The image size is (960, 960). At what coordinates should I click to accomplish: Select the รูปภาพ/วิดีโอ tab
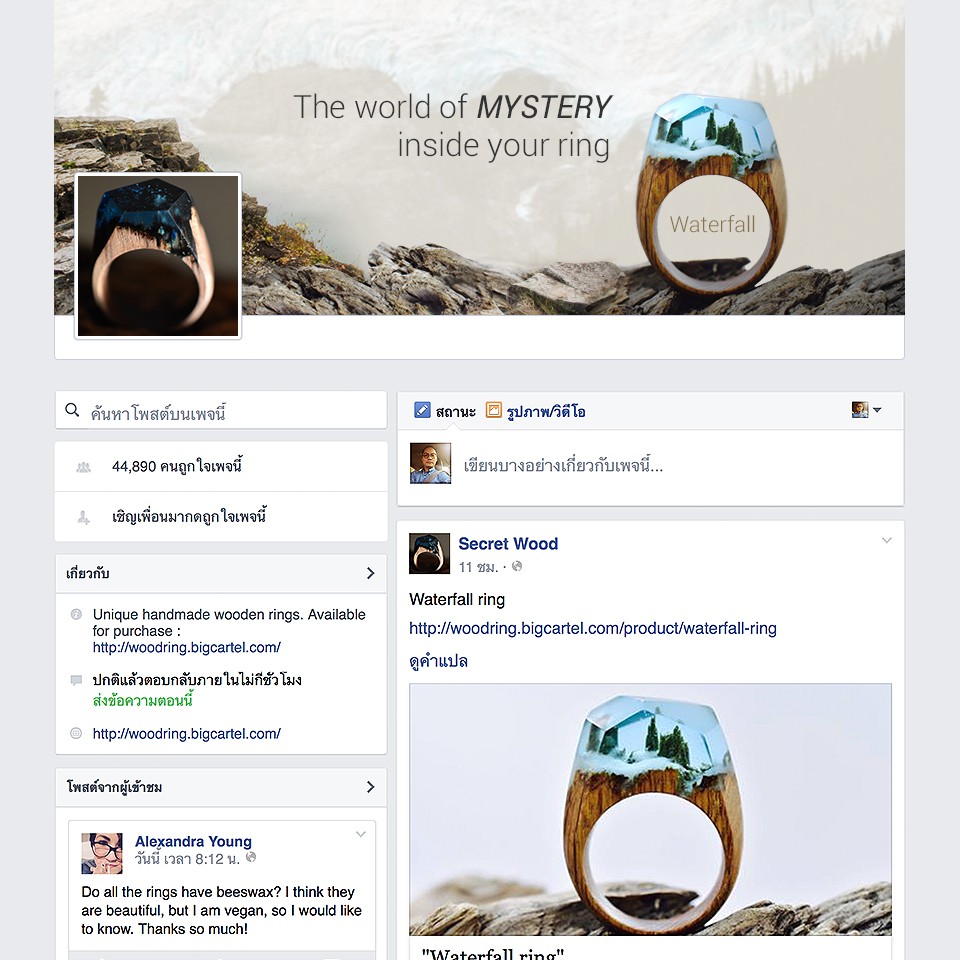[546, 411]
